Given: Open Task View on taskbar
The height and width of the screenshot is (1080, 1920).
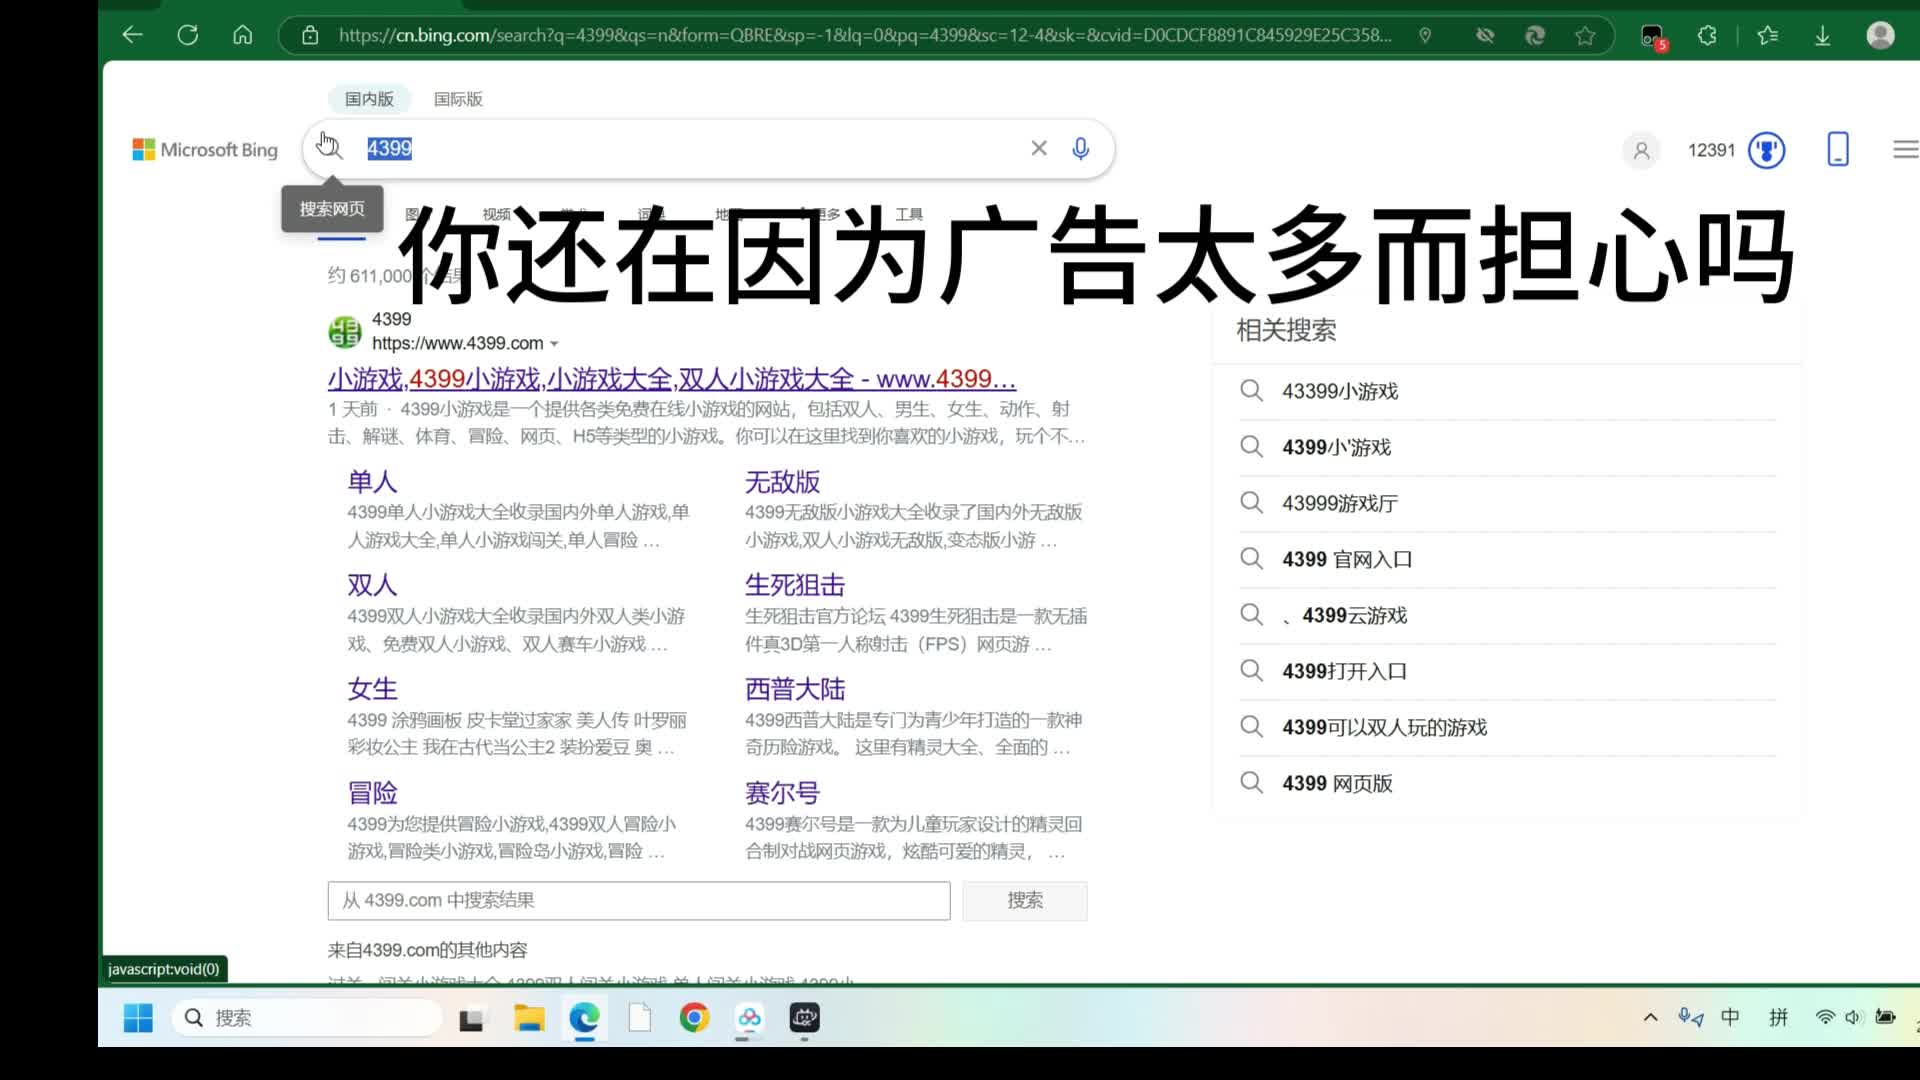Looking at the screenshot, I should tap(471, 1018).
